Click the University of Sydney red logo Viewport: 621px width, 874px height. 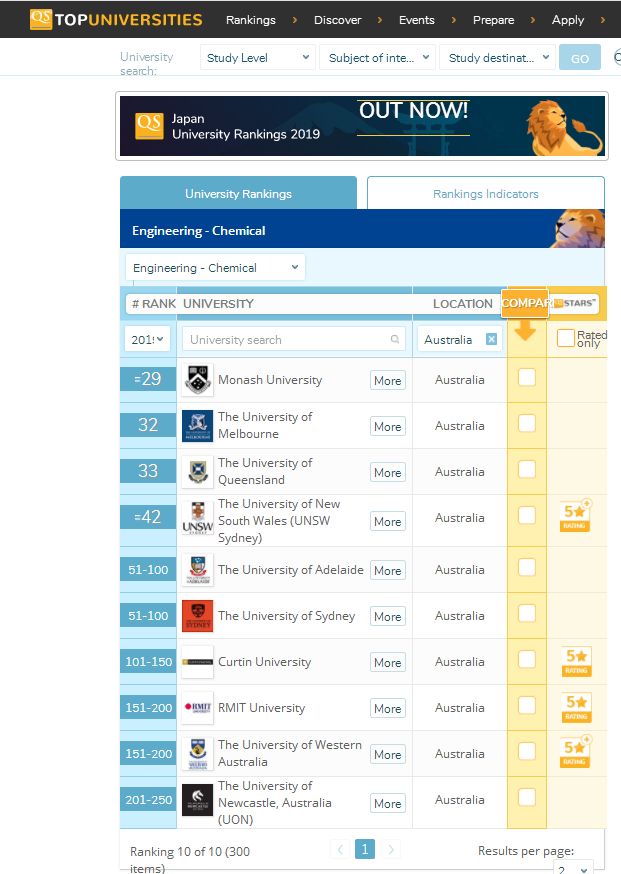[x=198, y=616]
